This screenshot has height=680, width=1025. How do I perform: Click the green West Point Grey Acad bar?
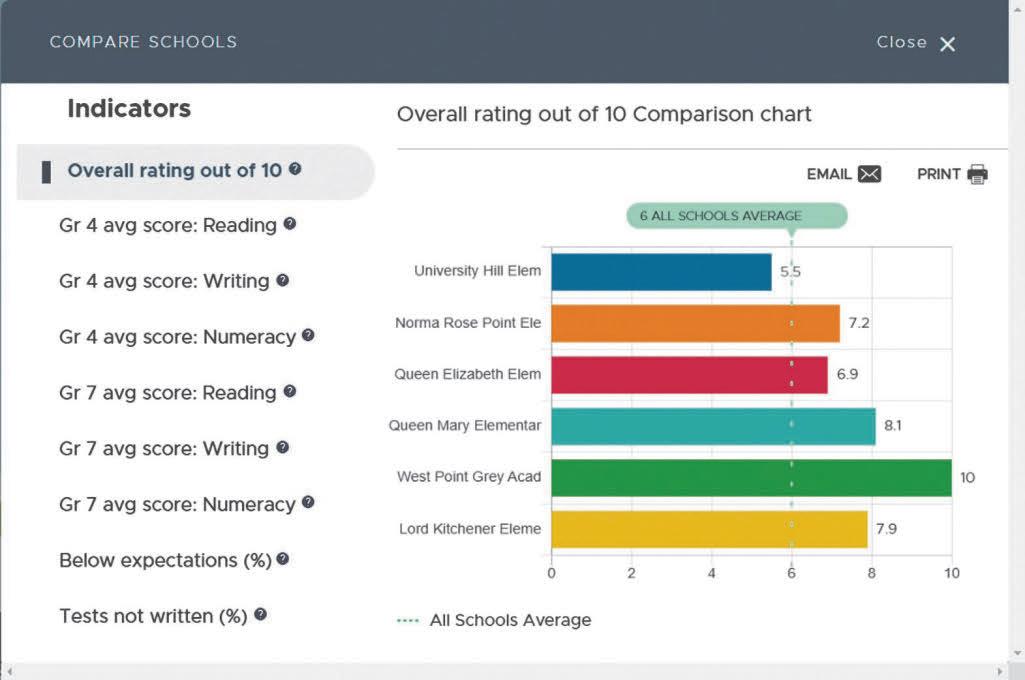(750, 478)
